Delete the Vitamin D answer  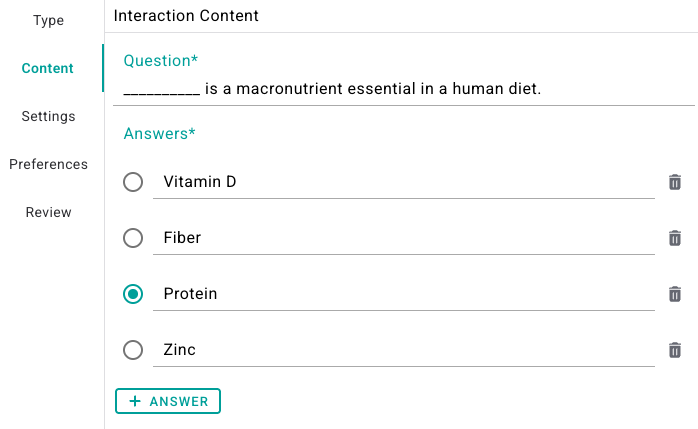675,182
